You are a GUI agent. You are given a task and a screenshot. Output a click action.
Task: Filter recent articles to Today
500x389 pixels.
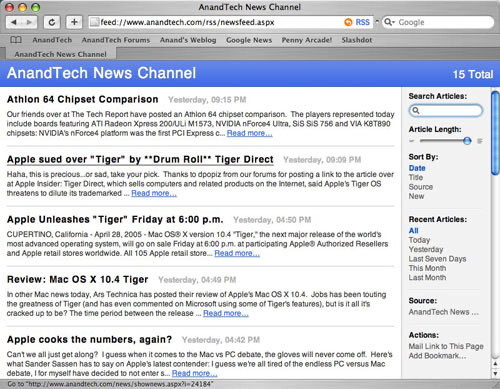419,240
